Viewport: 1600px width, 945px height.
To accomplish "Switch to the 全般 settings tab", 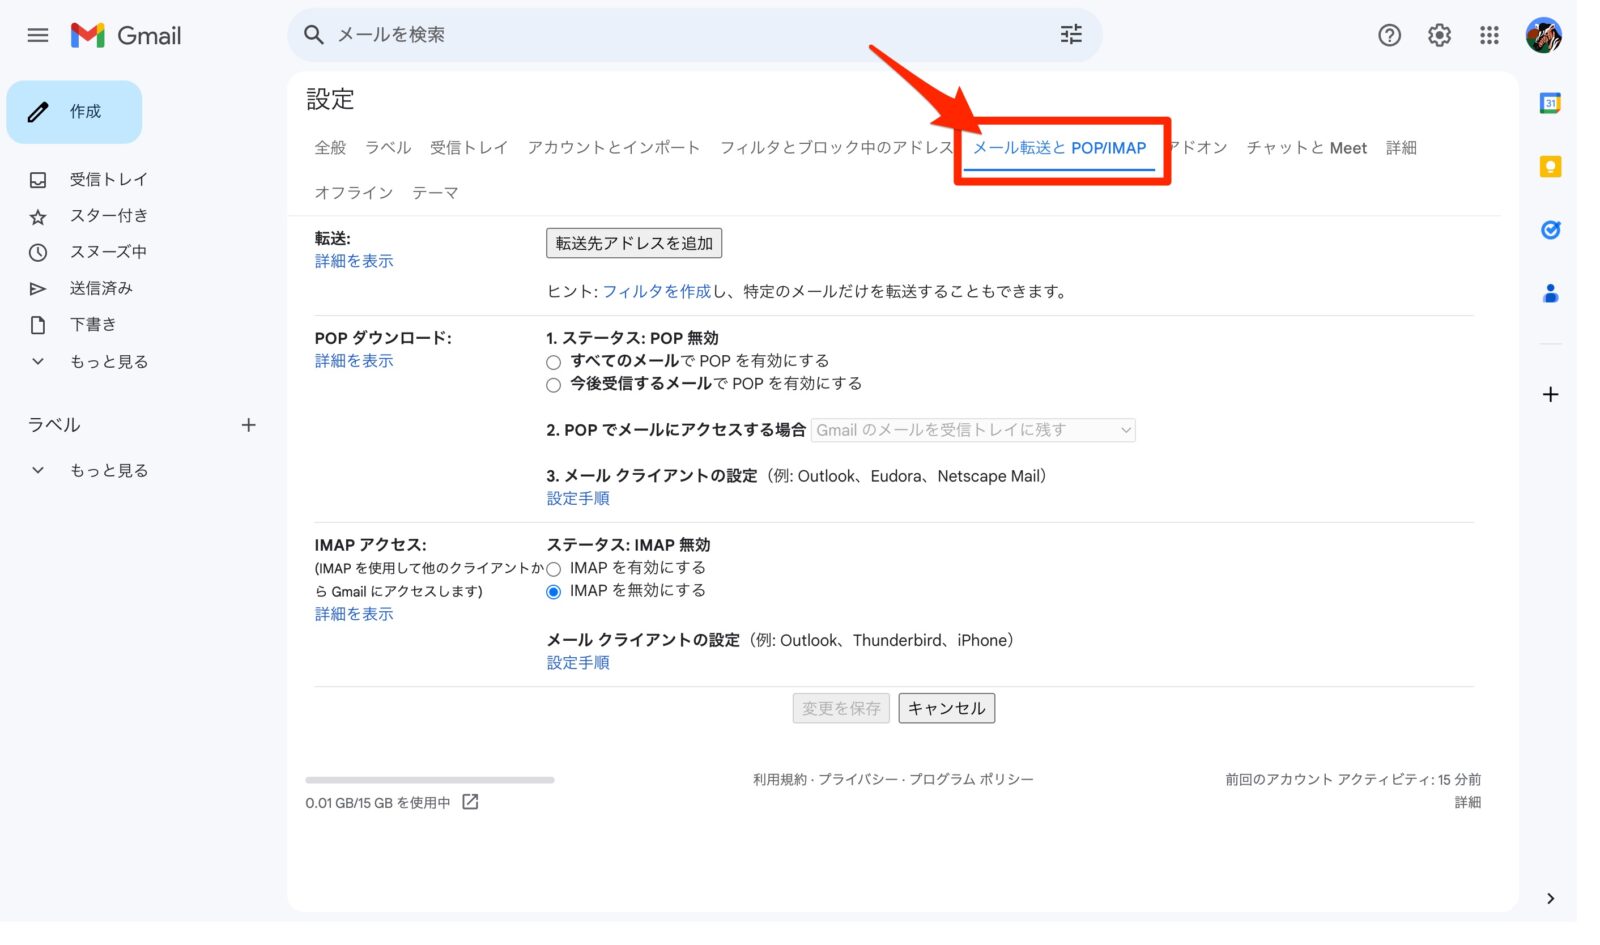I will pyautogui.click(x=330, y=148).
